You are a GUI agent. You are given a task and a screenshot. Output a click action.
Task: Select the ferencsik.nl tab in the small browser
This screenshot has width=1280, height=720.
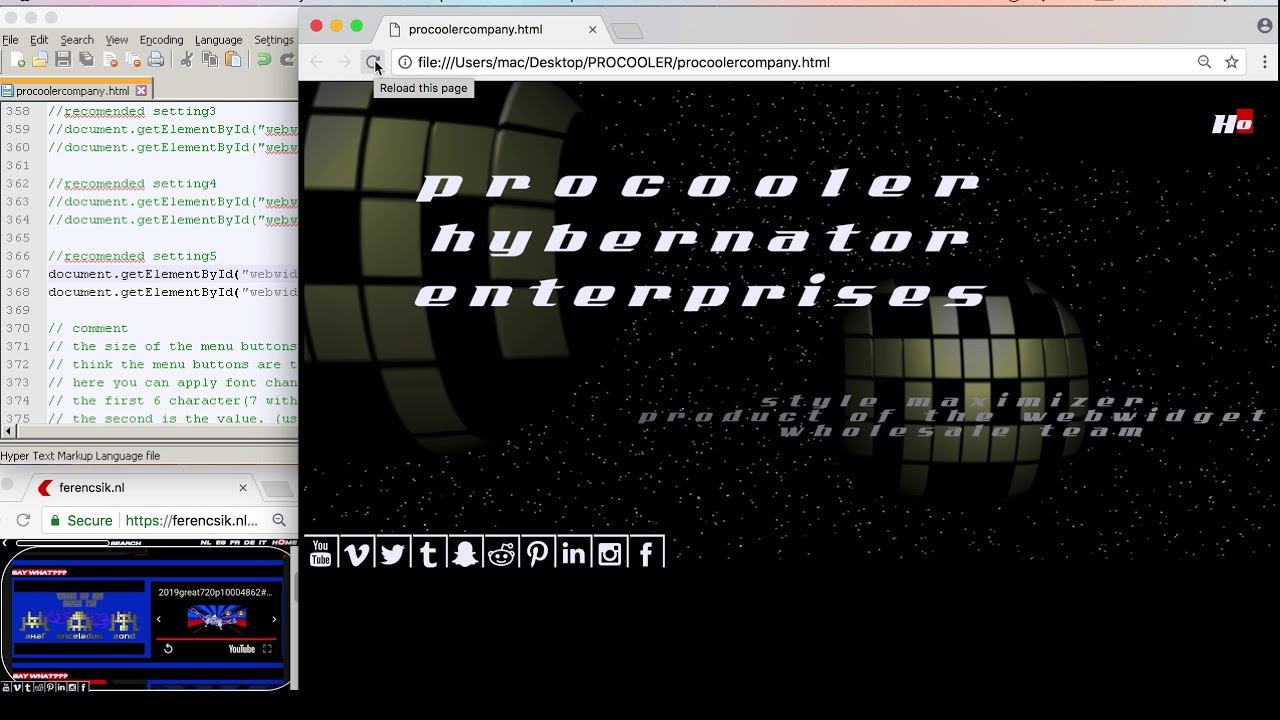[x=140, y=488]
